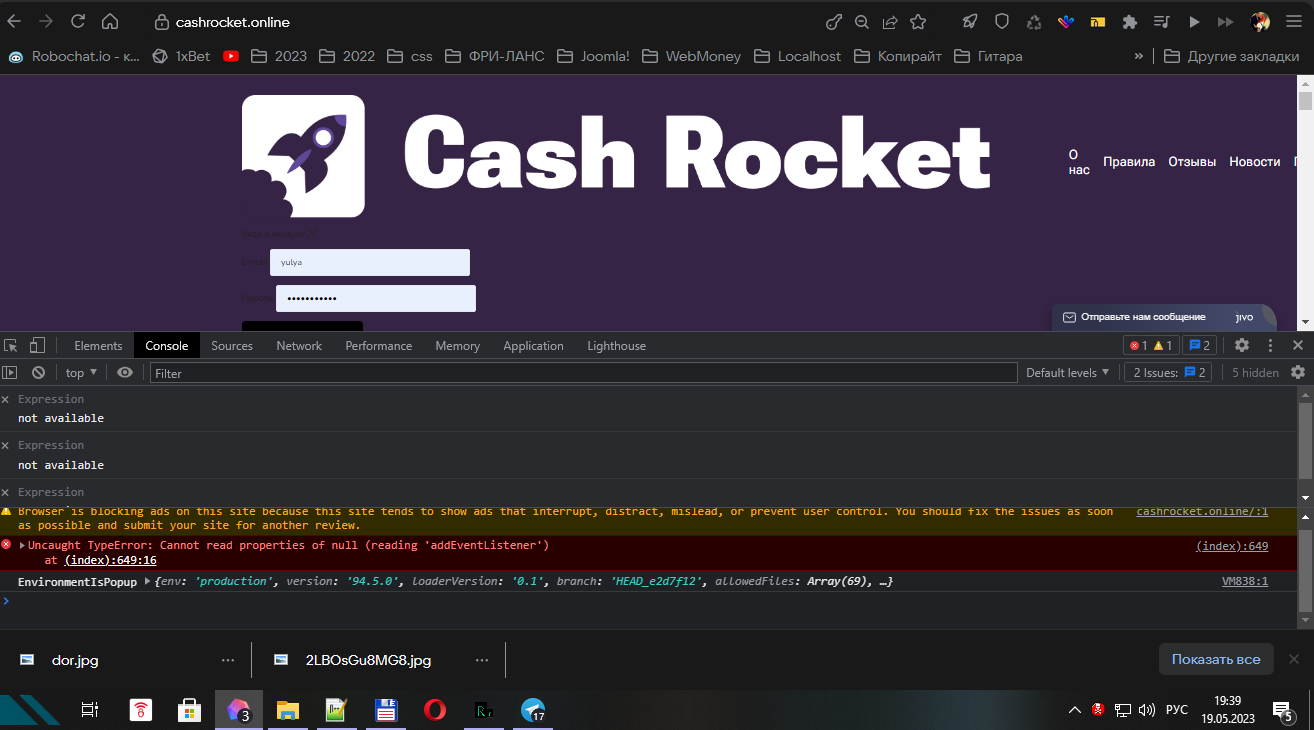1314x730 pixels.
Task: Remove the second live expression
Action: tap(5, 445)
